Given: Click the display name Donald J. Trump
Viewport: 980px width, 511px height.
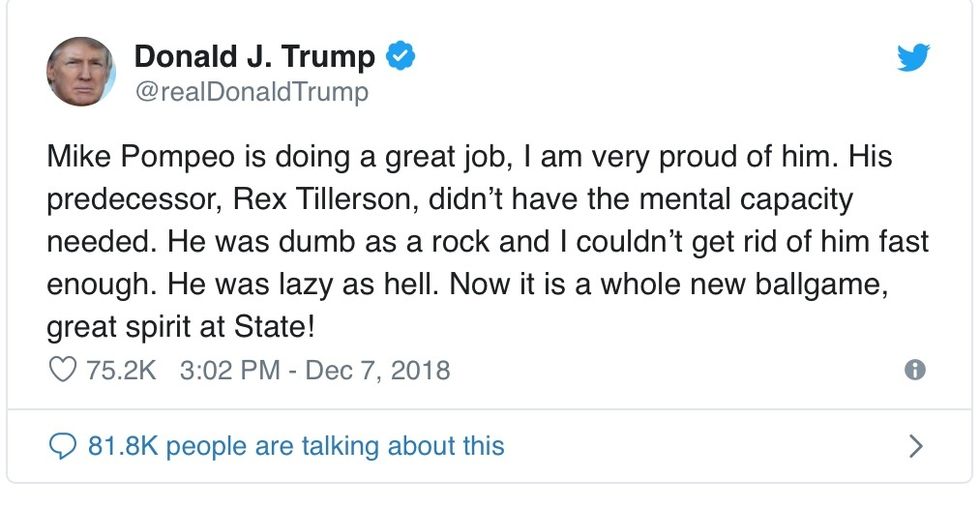Looking at the screenshot, I should tap(254, 58).
